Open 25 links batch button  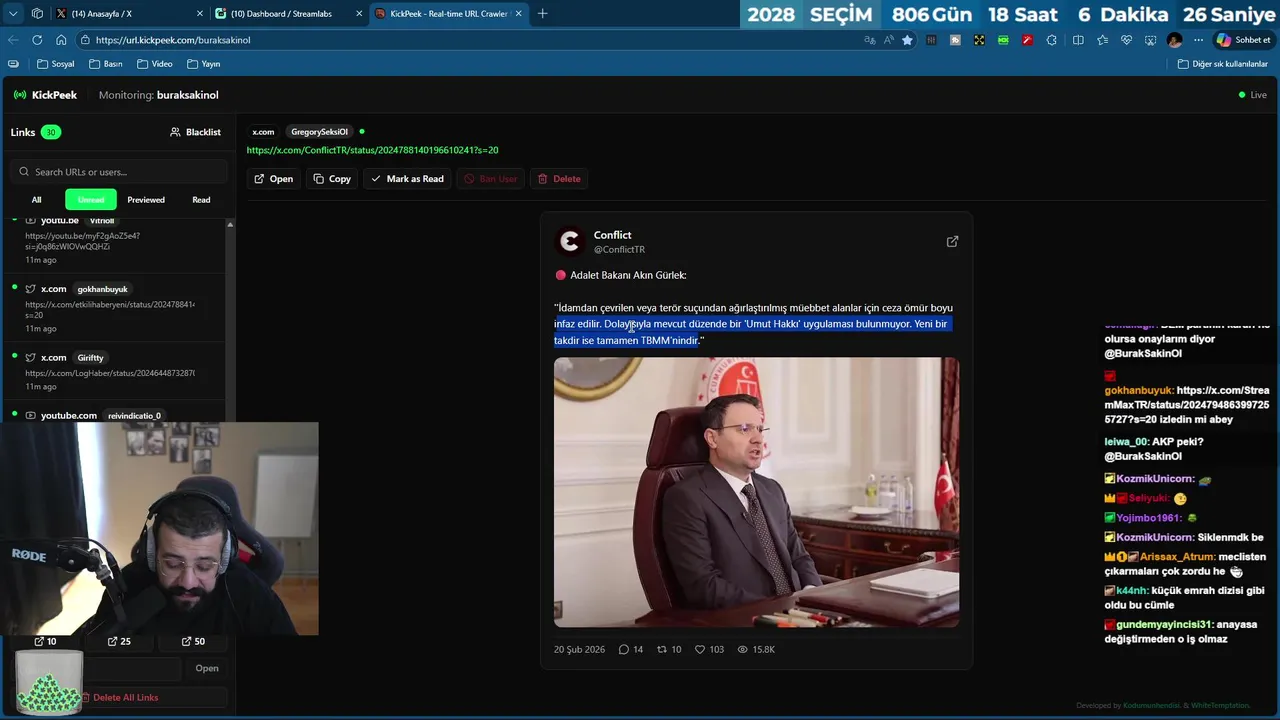[x=119, y=641]
